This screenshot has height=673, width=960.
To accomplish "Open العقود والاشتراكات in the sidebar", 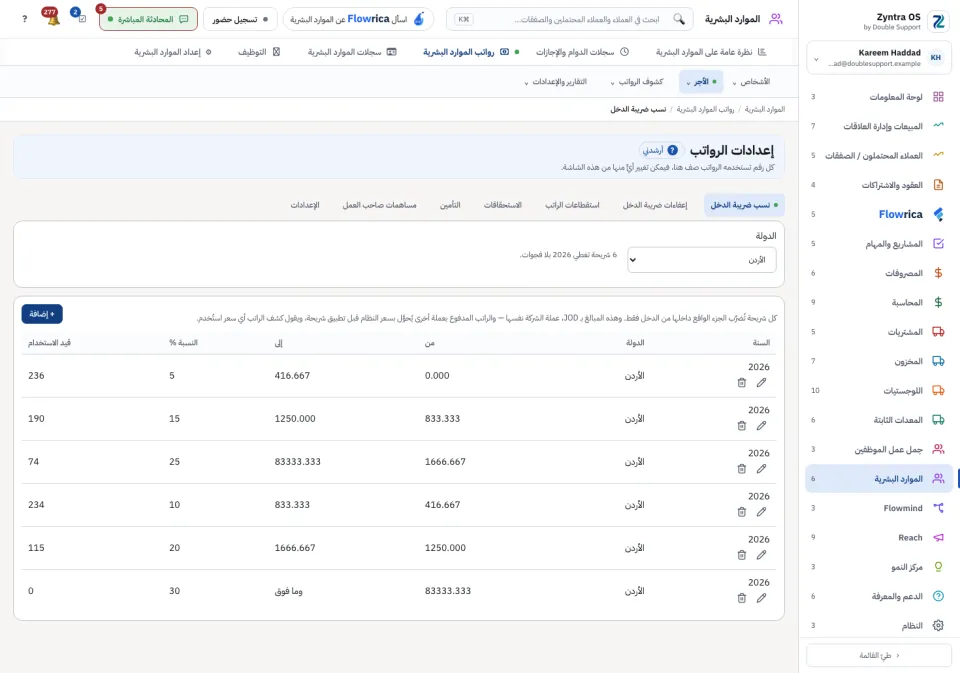I will point(879,185).
